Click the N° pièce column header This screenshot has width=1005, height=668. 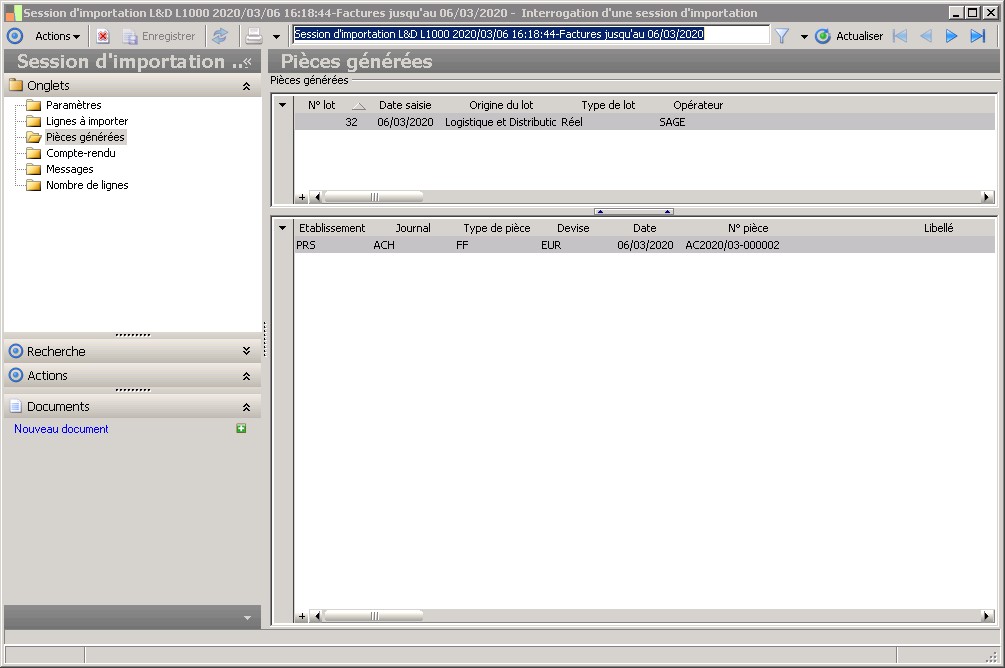point(748,228)
